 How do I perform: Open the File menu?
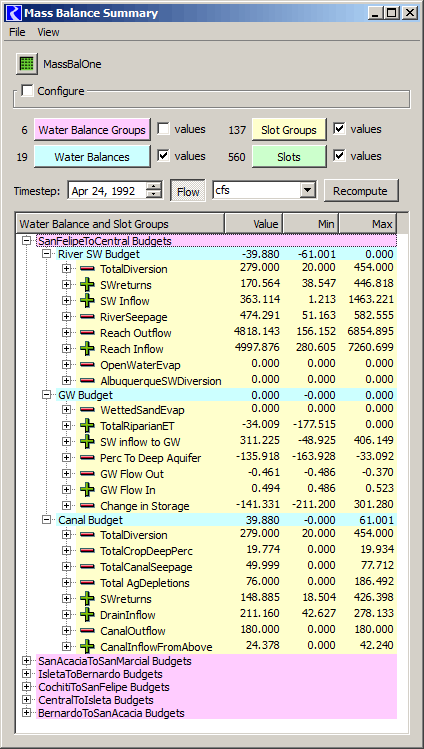pyautogui.click(x=17, y=32)
